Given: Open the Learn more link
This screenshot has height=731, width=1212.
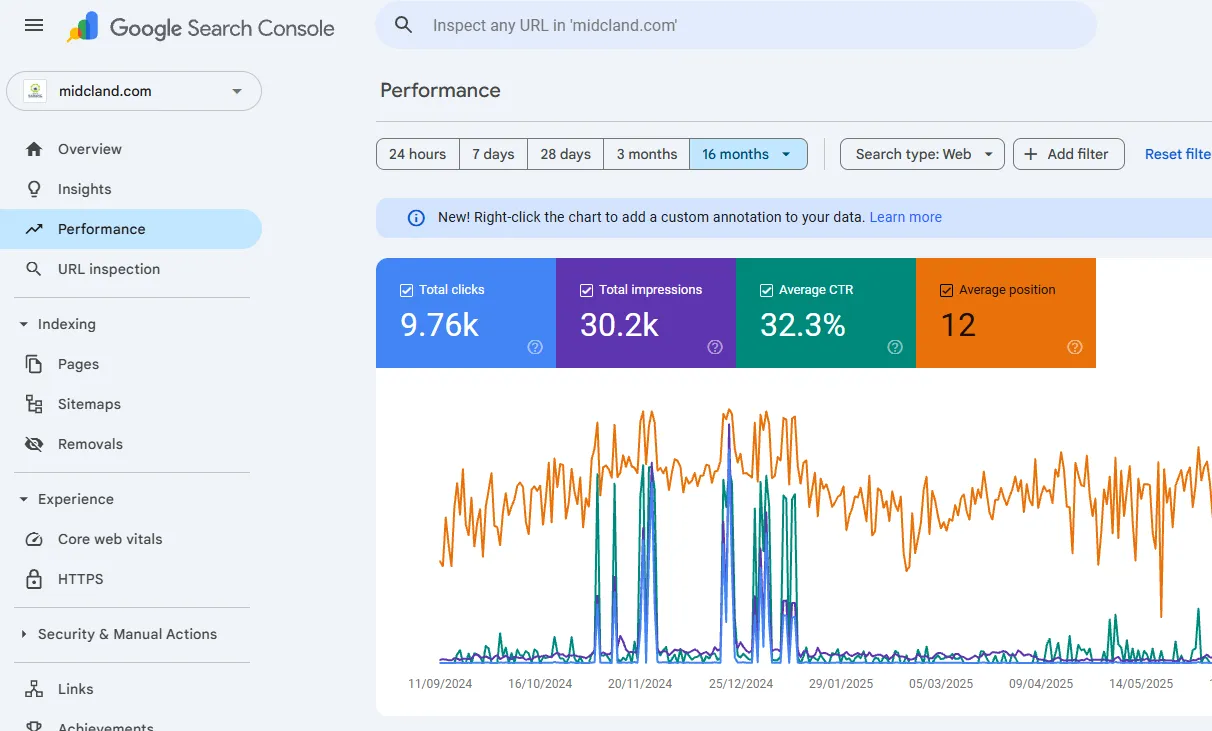Looking at the screenshot, I should [905, 217].
